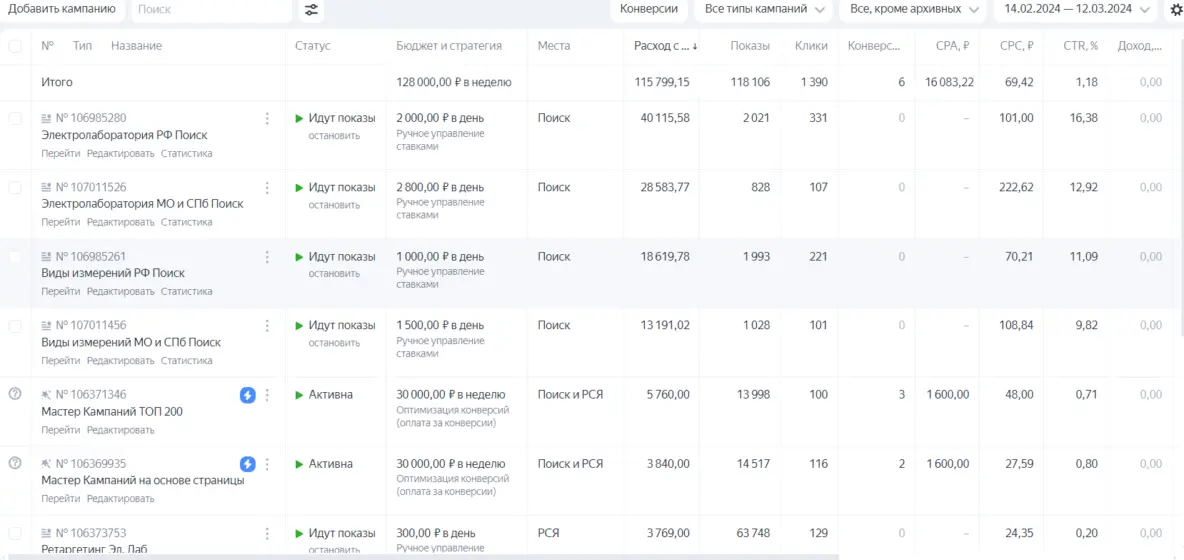Viewport: 1184px width, 560px height.
Task: Sort by CTR, % column header
Action: [x=1081, y=46]
